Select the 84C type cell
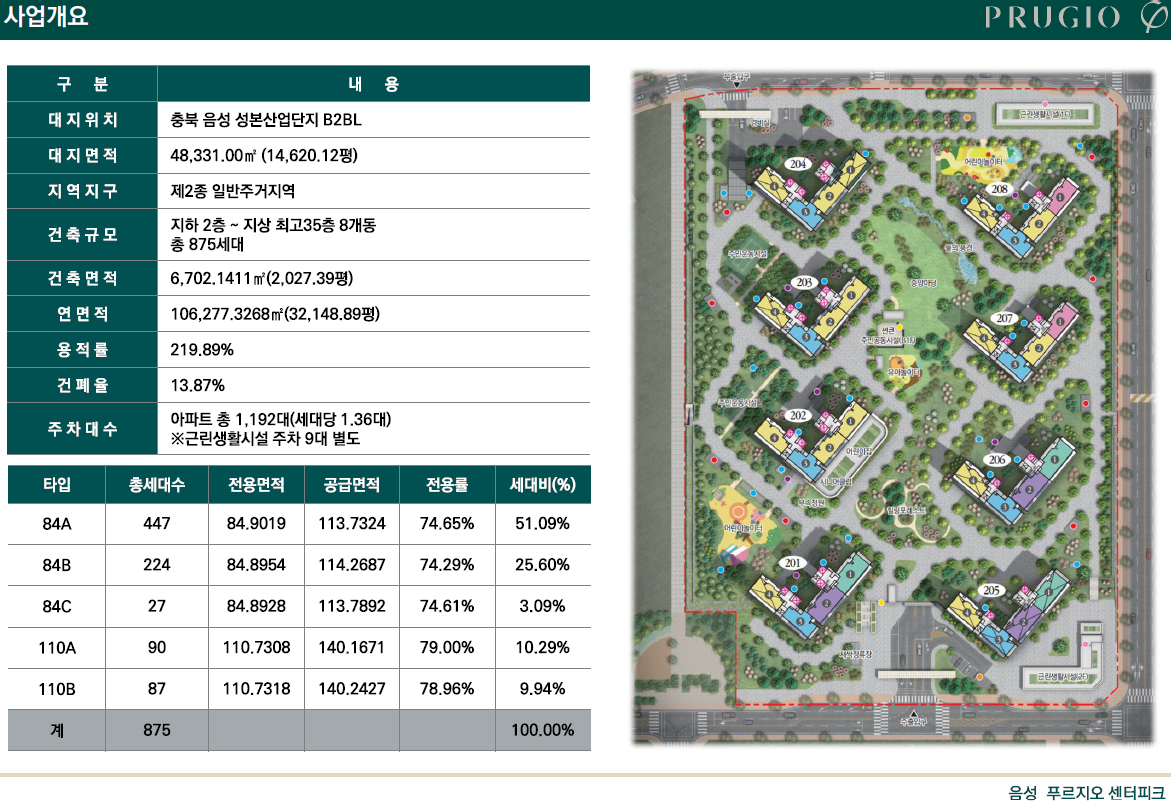1171x802 pixels. click(x=57, y=606)
